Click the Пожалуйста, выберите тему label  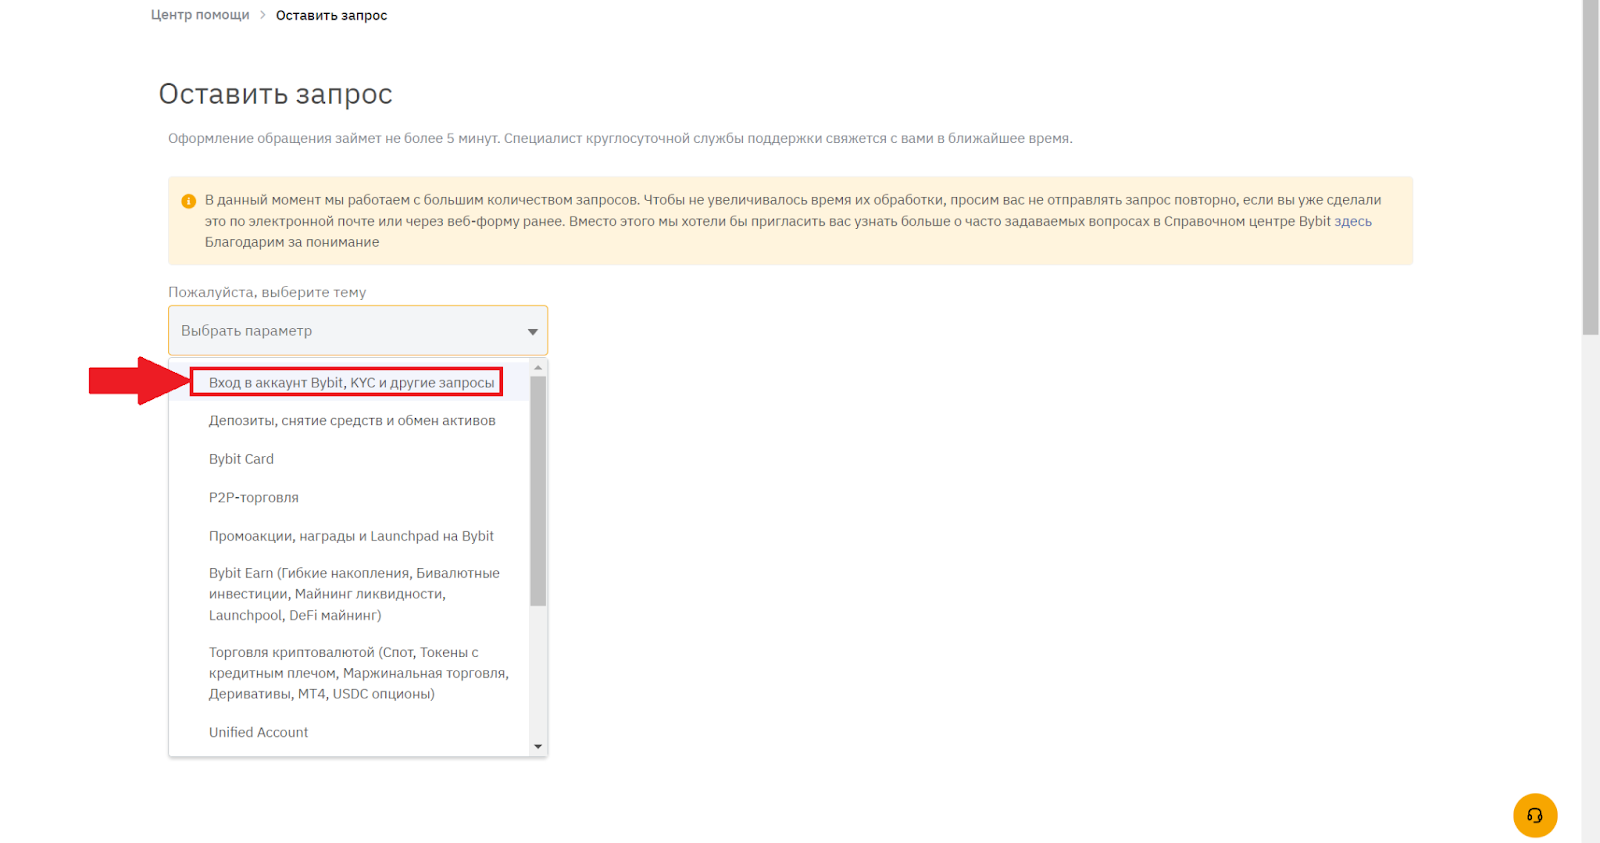tap(267, 292)
